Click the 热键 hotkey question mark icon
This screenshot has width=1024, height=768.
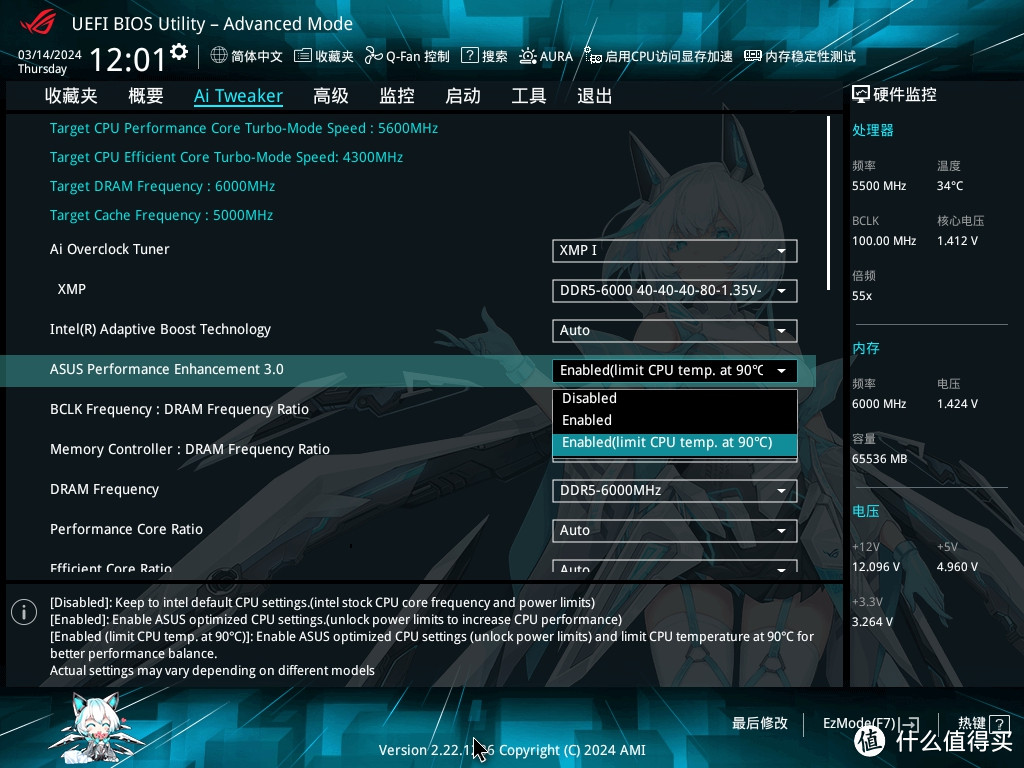coord(999,723)
